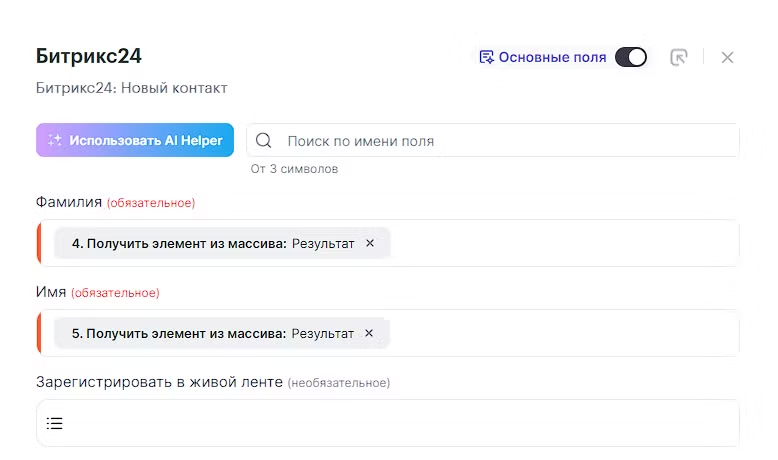Close the Битрикс24 settings panel

tap(727, 57)
